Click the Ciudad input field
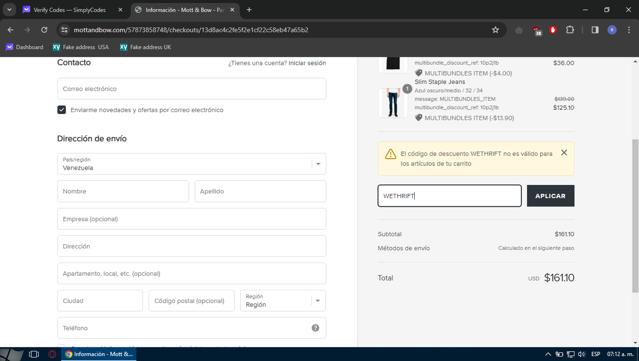Screen dimensions: 639x361 [100, 301]
